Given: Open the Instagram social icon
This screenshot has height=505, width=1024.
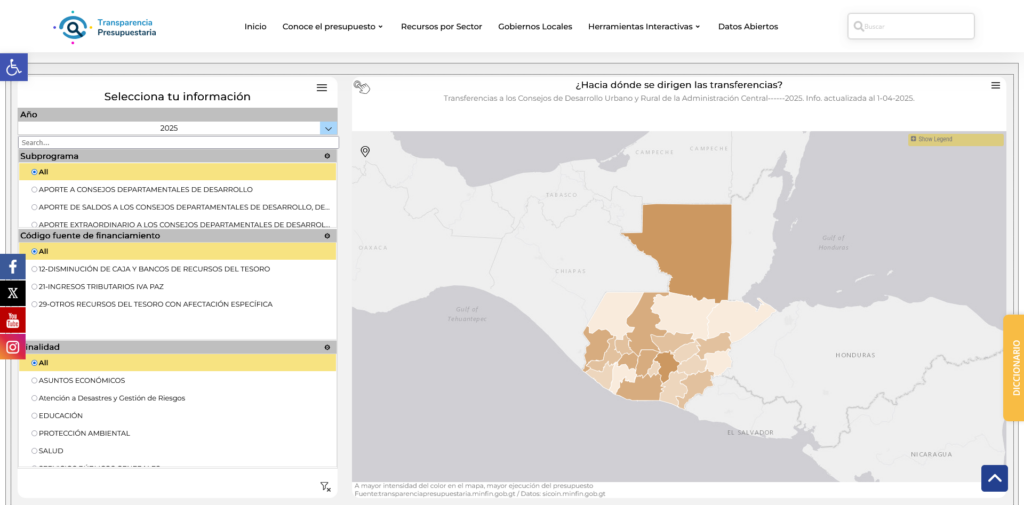Looking at the screenshot, I should tap(13, 347).
